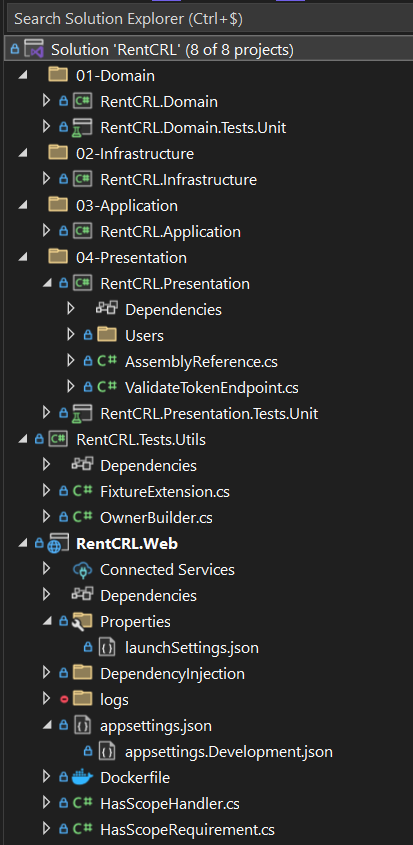
Task: Collapse the RentCRL.Tests.Utils project
Action: [22, 440]
